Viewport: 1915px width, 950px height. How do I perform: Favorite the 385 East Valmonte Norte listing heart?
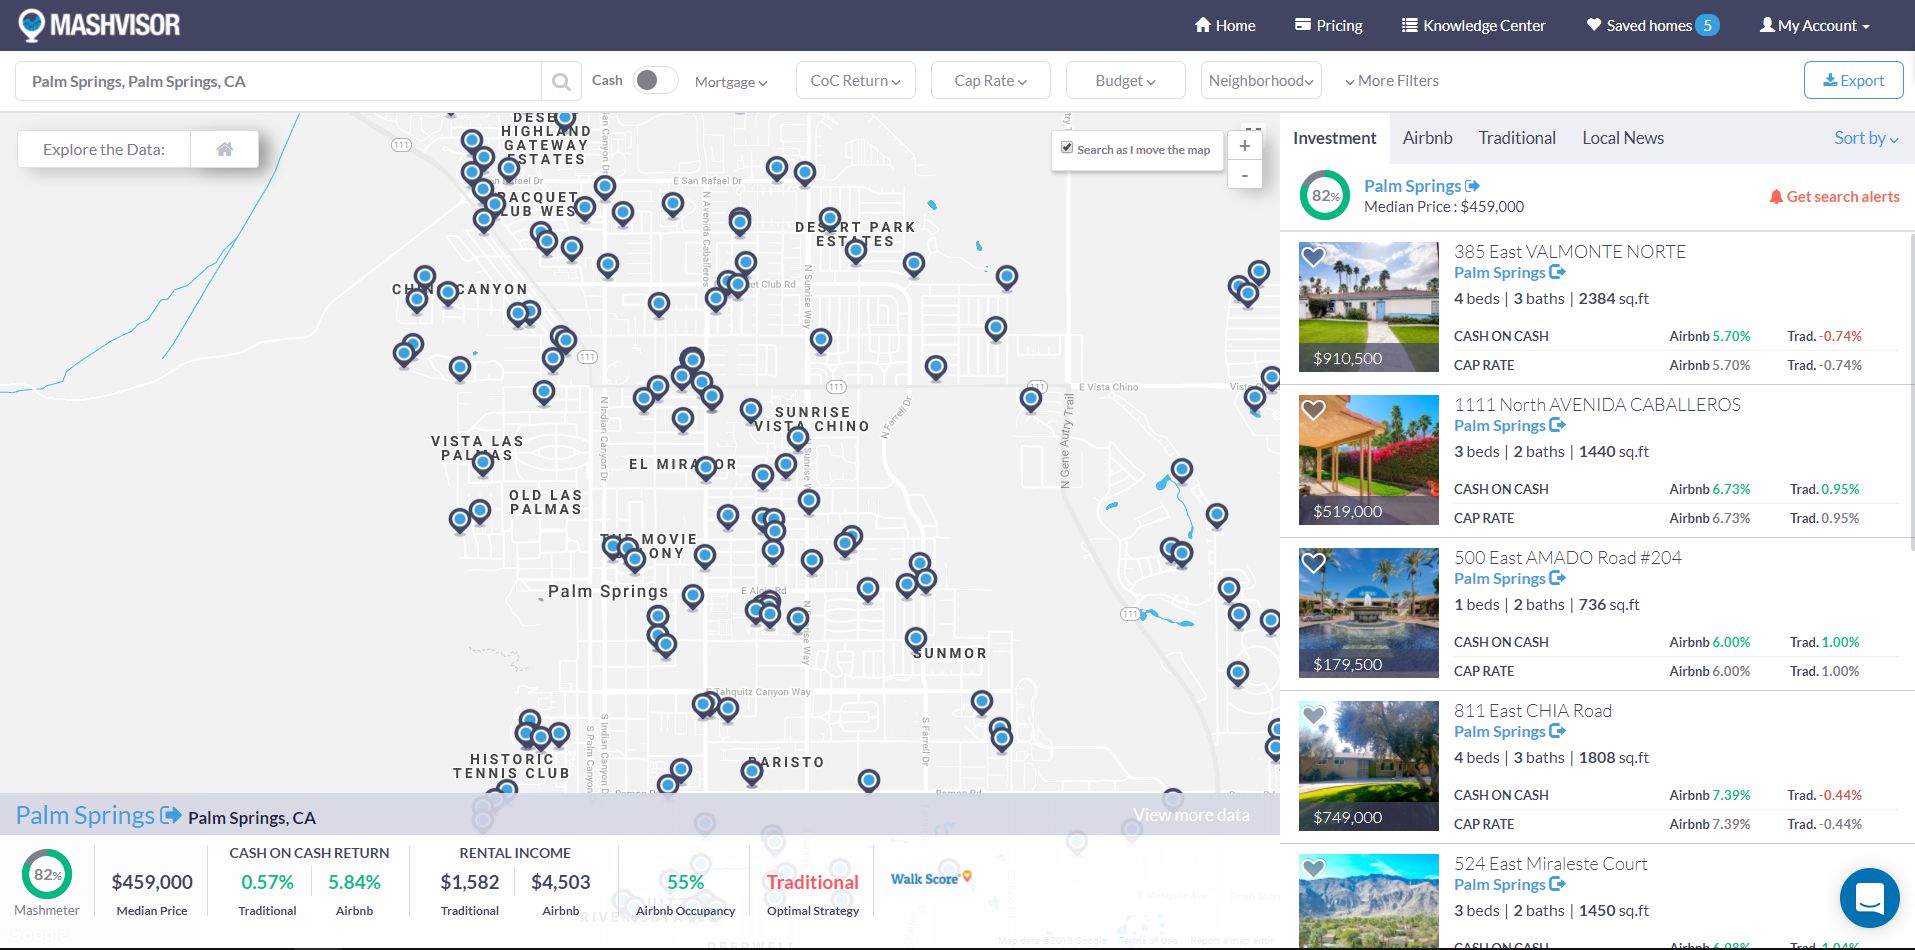[1313, 257]
